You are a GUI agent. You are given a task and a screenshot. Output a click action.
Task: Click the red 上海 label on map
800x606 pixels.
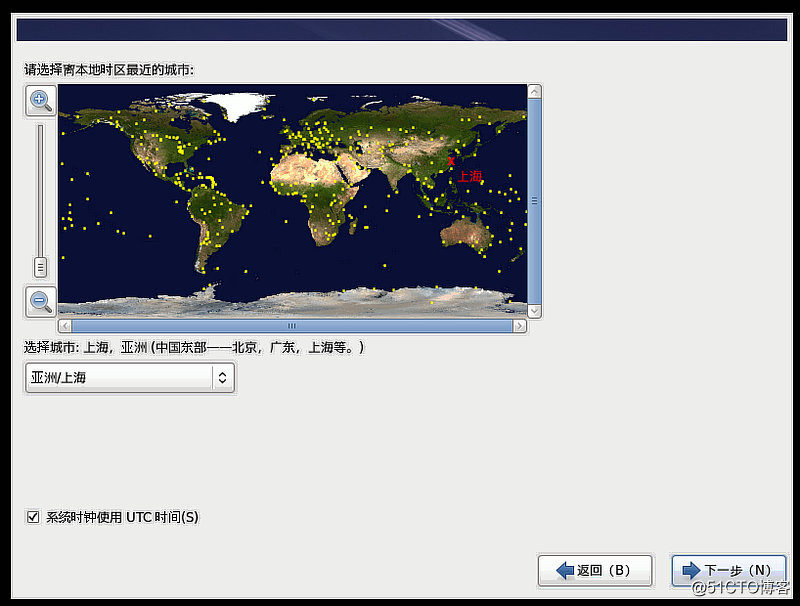tap(470, 176)
